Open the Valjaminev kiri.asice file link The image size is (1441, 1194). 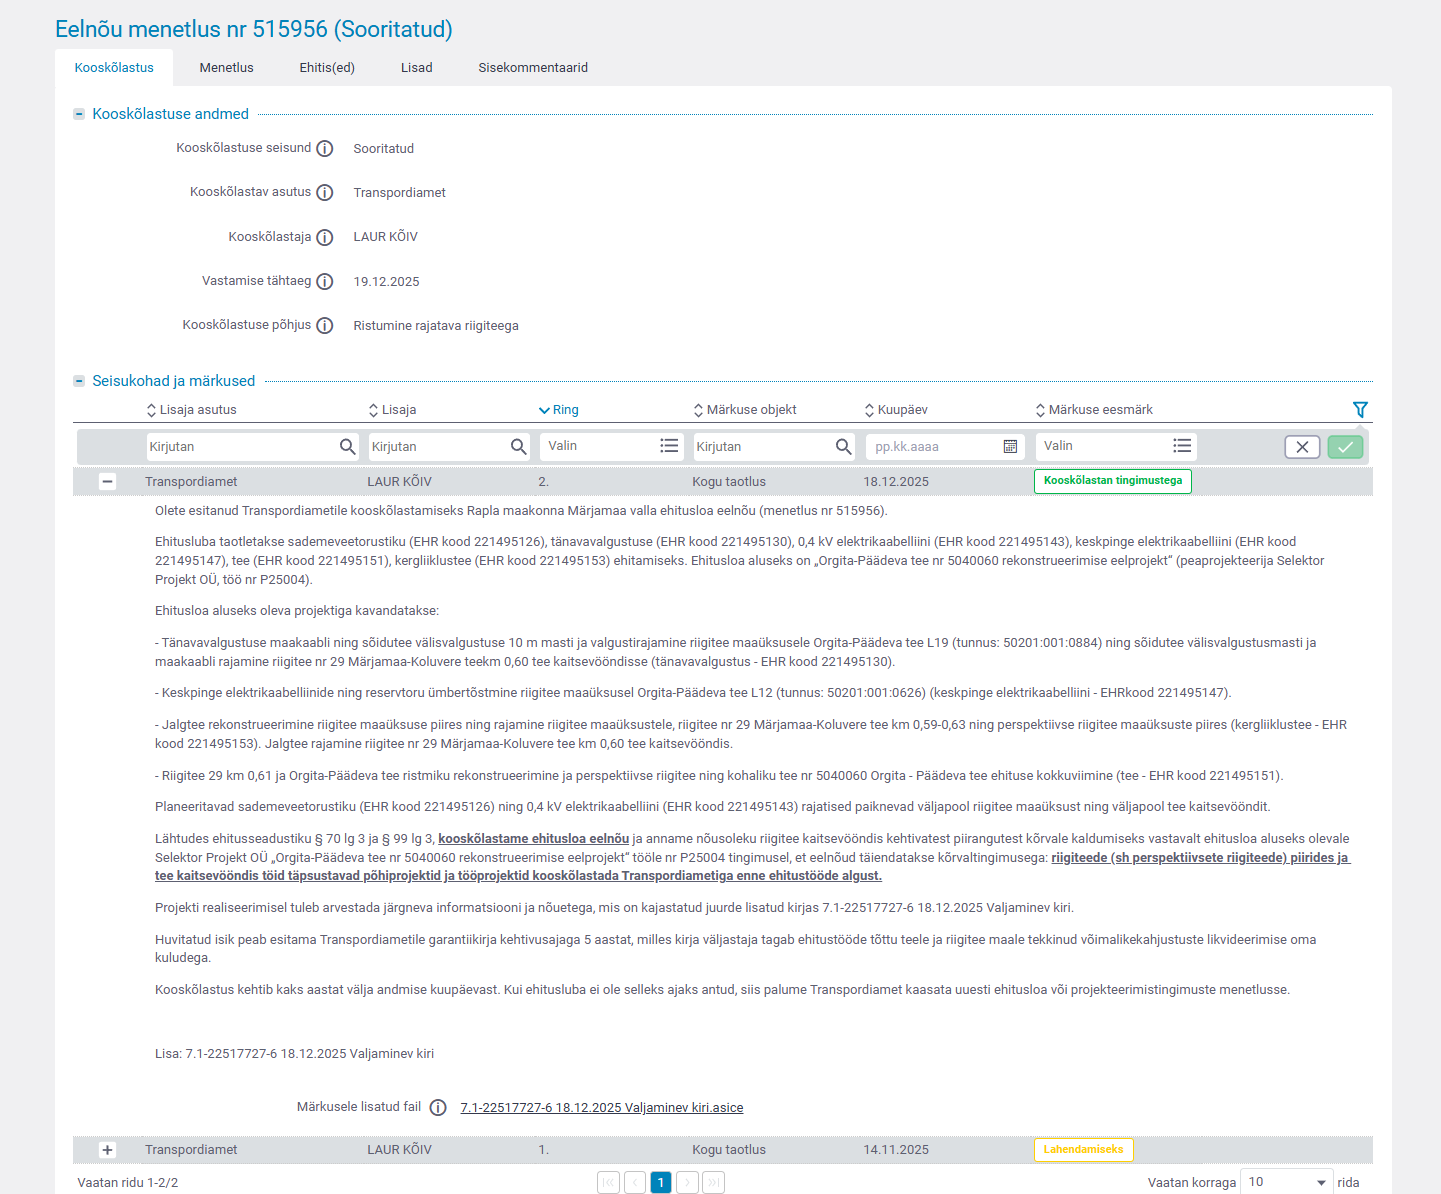coord(601,1108)
